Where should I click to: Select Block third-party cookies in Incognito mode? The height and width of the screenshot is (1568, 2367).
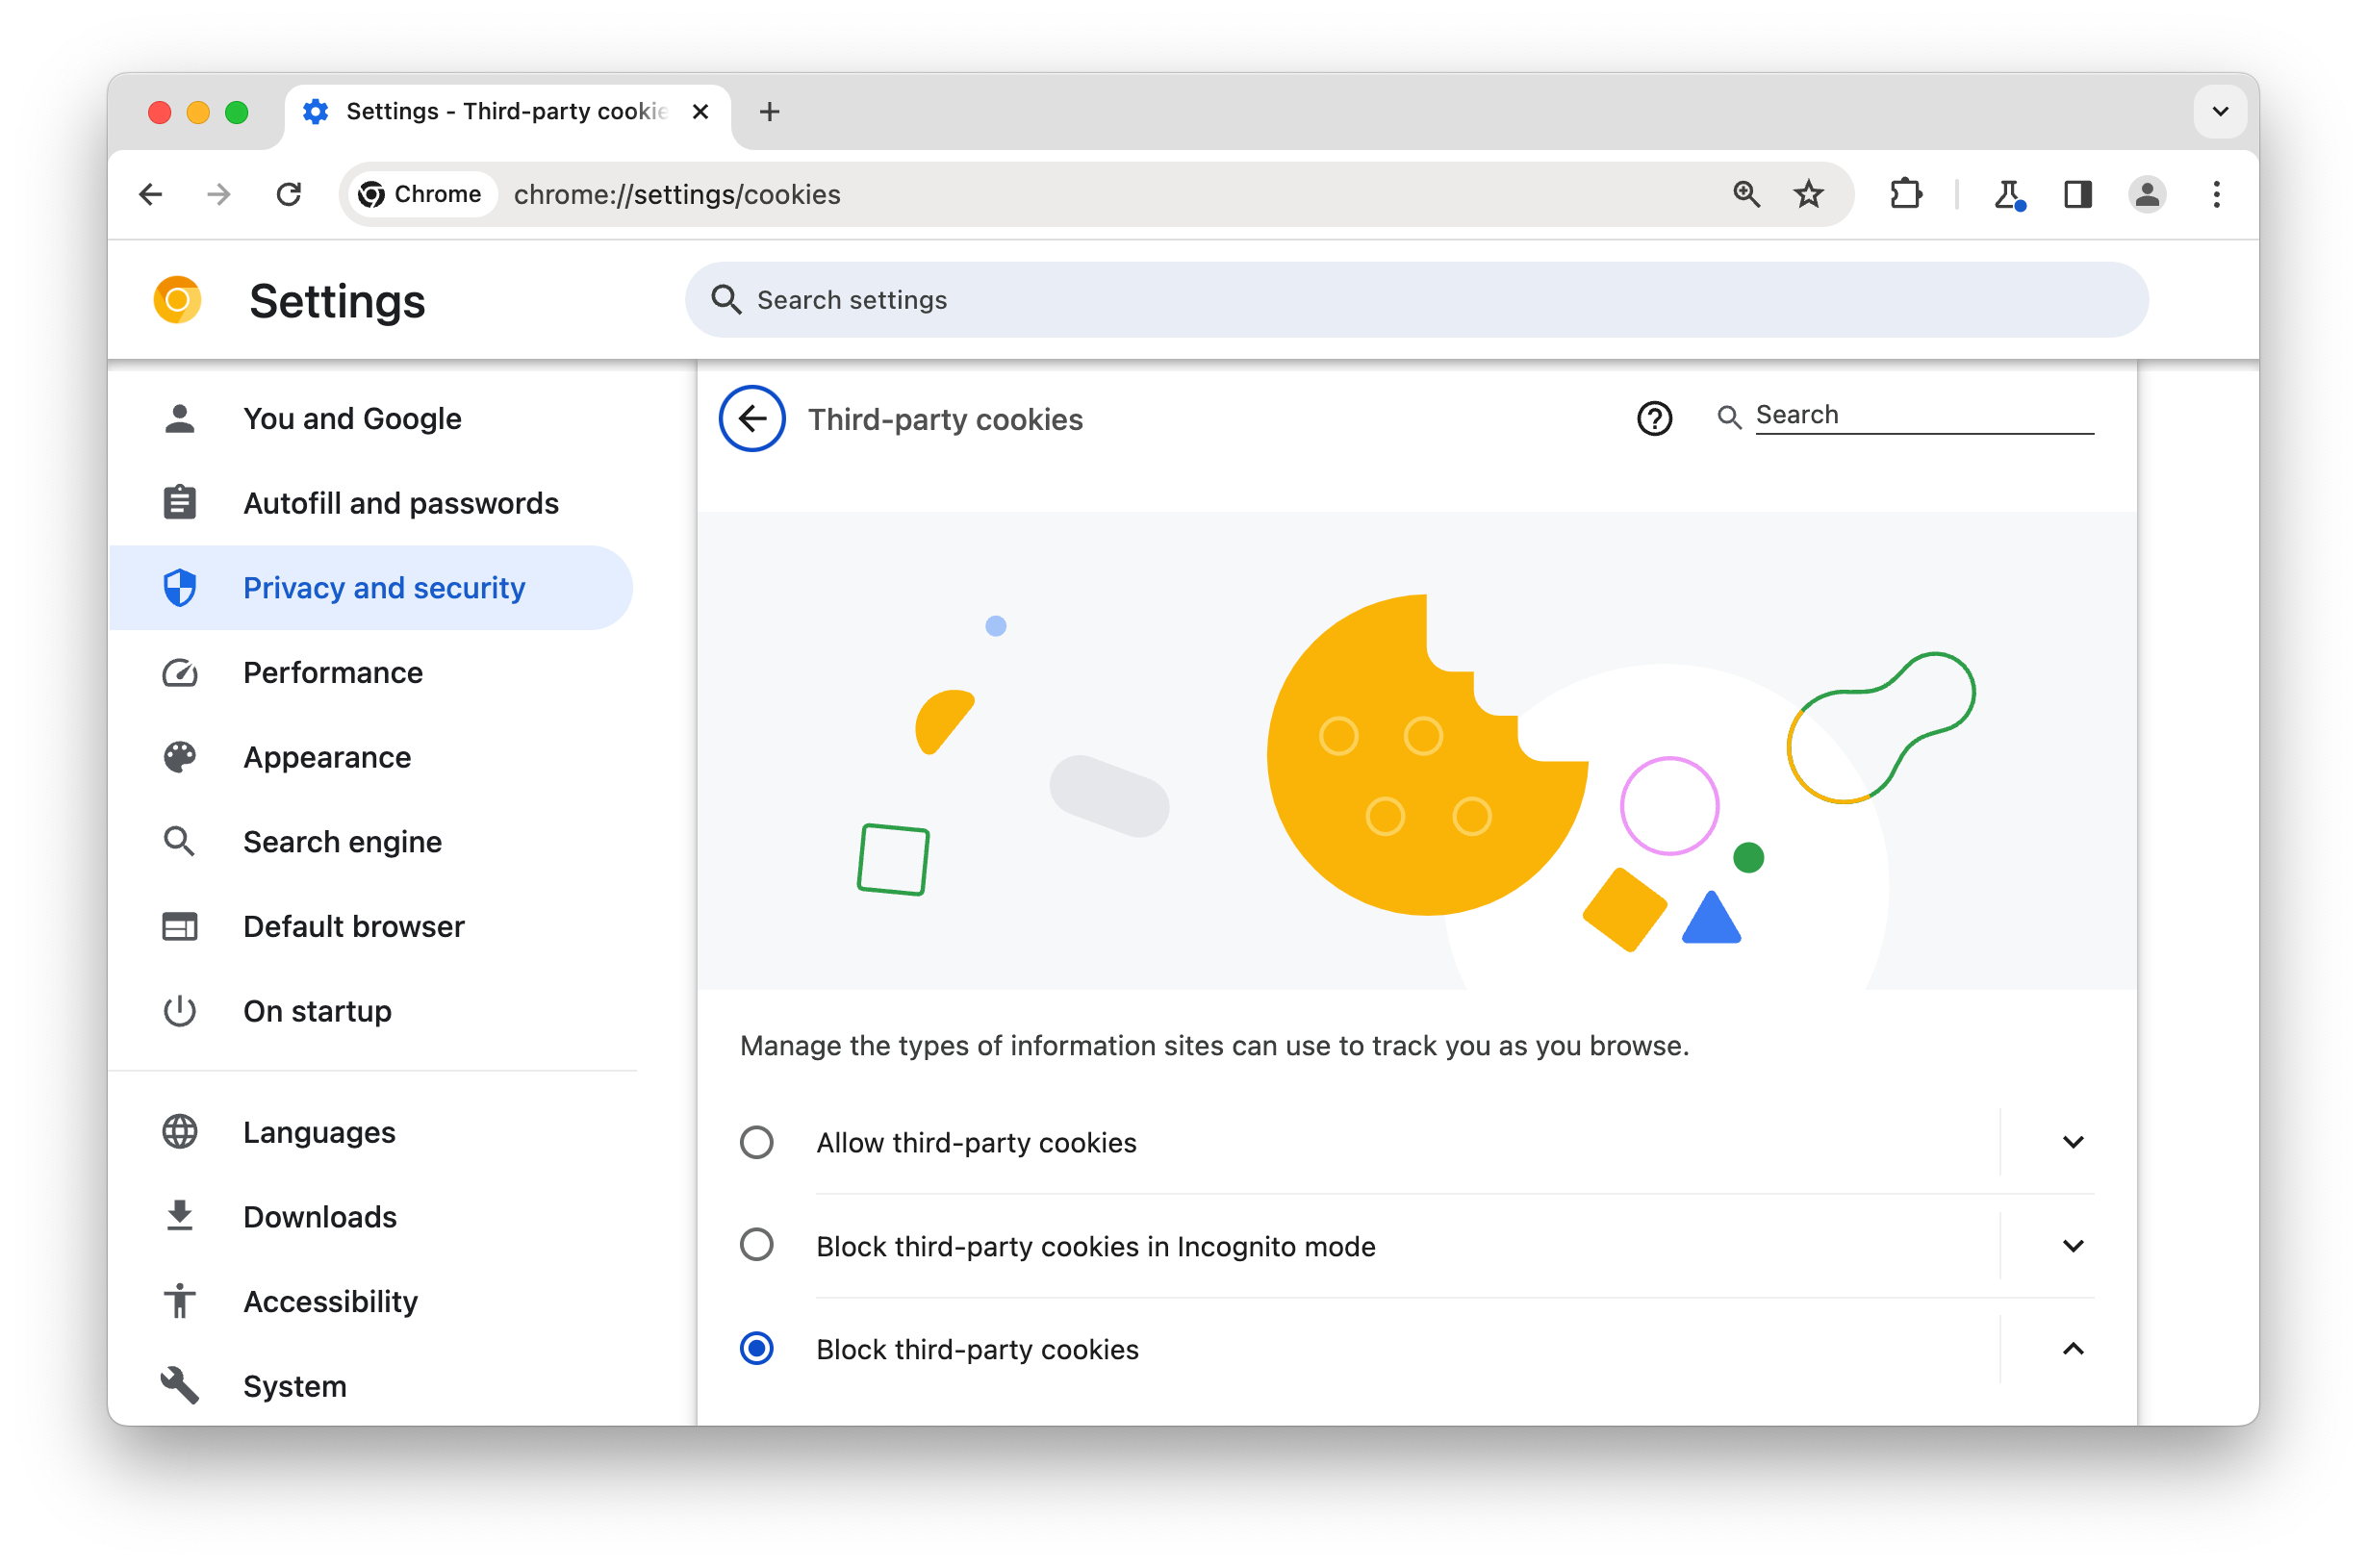click(757, 1246)
